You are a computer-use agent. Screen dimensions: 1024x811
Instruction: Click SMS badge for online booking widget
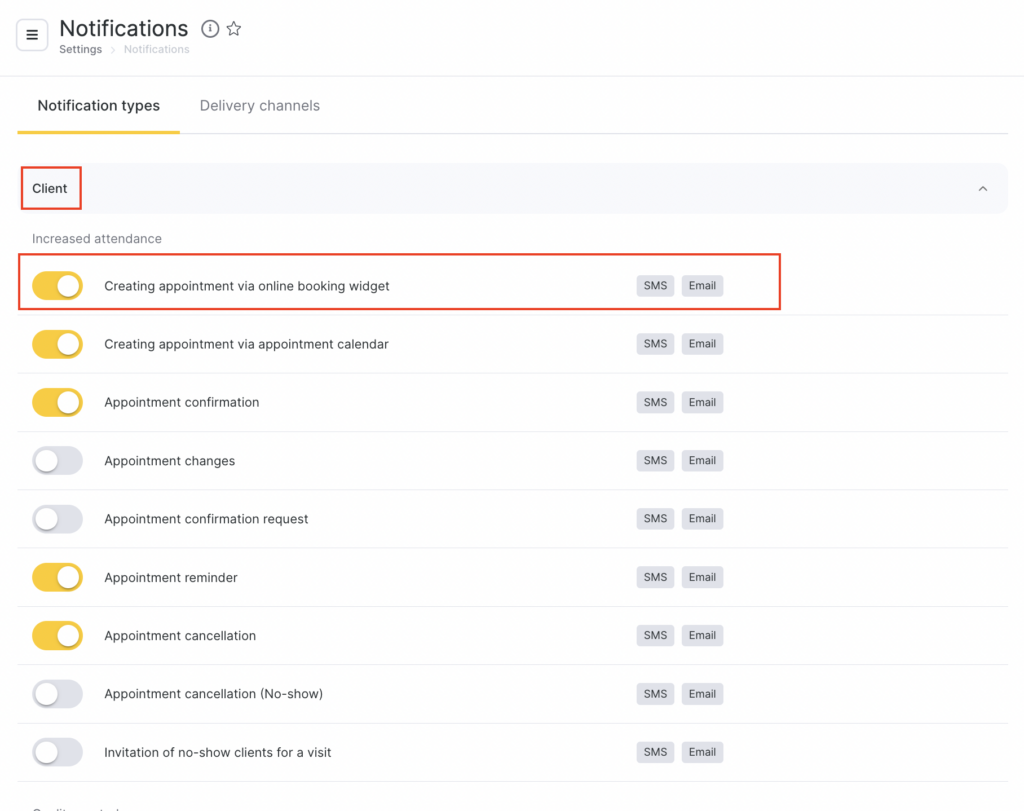tap(655, 286)
